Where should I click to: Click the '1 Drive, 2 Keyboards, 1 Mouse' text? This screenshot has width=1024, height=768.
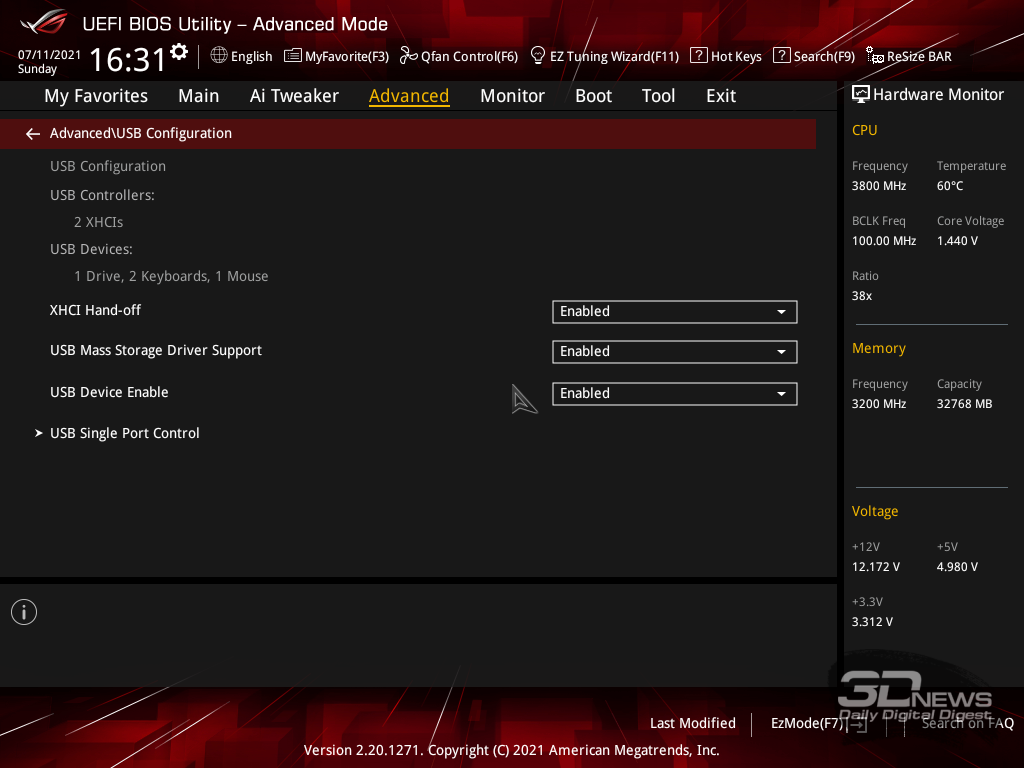click(x=171, y=277)
